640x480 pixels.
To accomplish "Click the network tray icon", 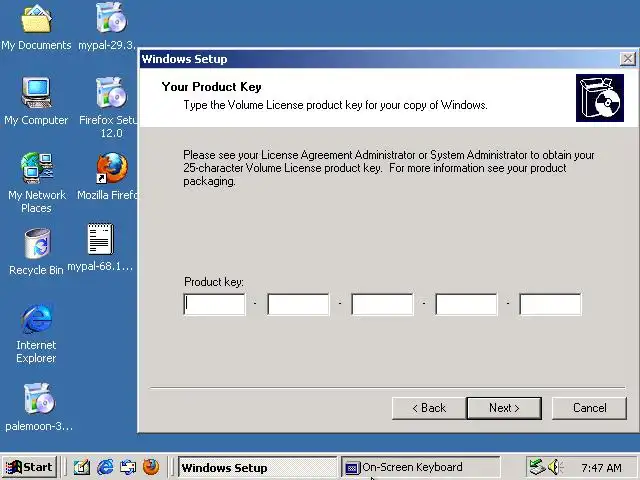I will click(x=536, y=467).
